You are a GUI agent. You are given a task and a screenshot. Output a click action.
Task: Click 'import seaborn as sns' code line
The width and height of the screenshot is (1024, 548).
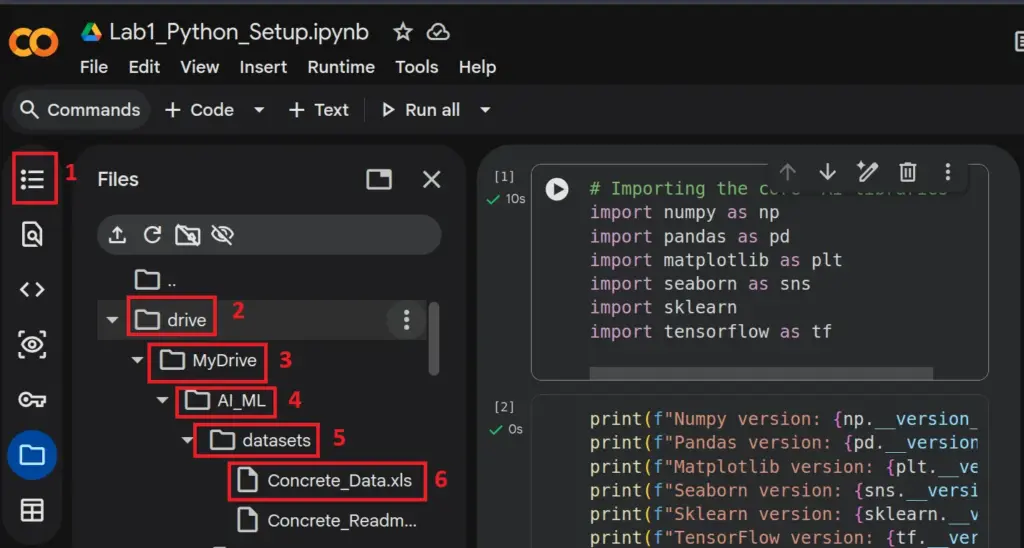[700, 284]
